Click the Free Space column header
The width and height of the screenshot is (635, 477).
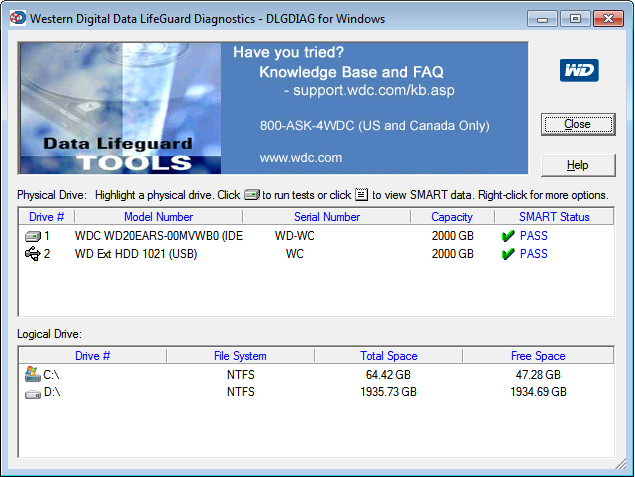pyautogui.click(x=538, y=356)
